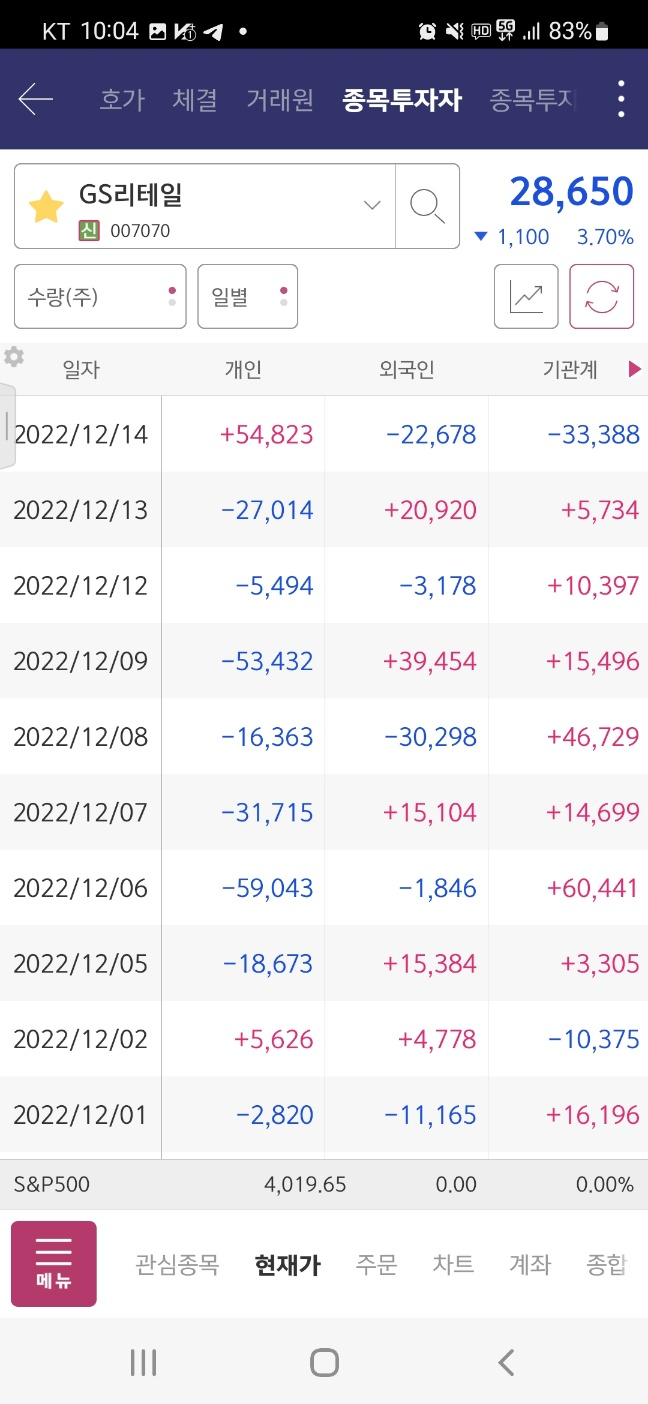Switch to the 거래원 tab
The width and height of the screenshot is (648, 1404).
(x=280, y=100)
